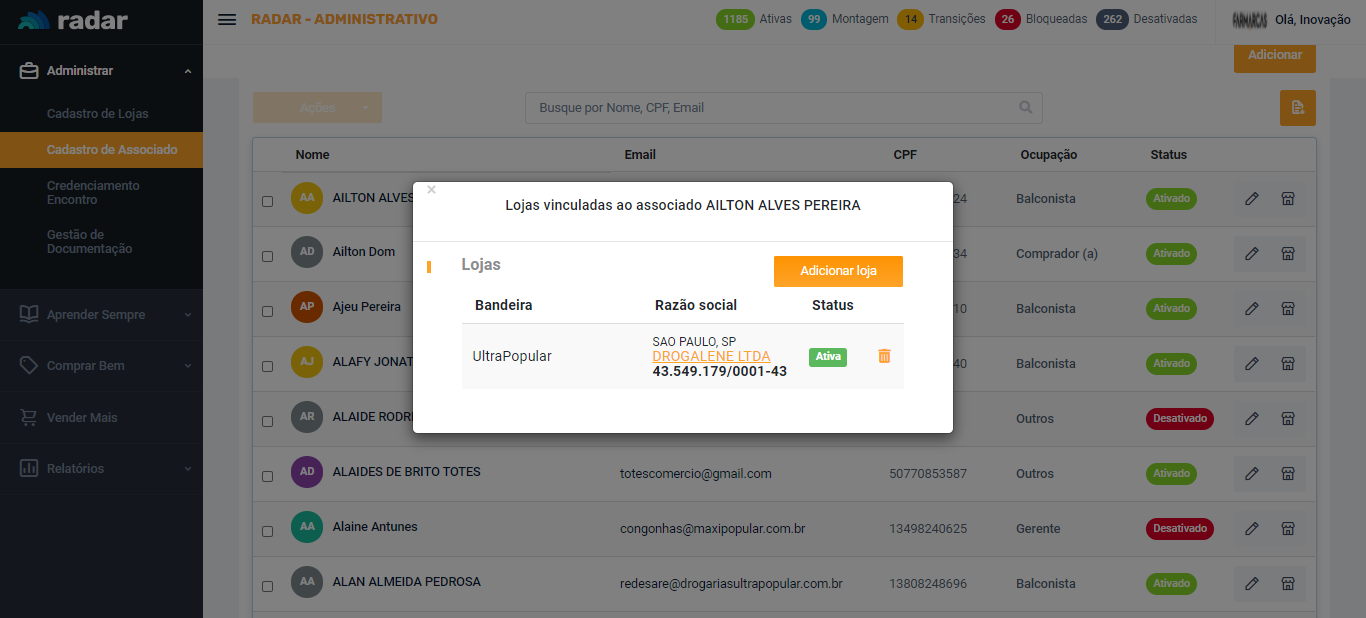Image resolution: width=1366 pixels, height=618 pixels.
Task: Click the hamburger menu icon
Action: tap(227, 20)
